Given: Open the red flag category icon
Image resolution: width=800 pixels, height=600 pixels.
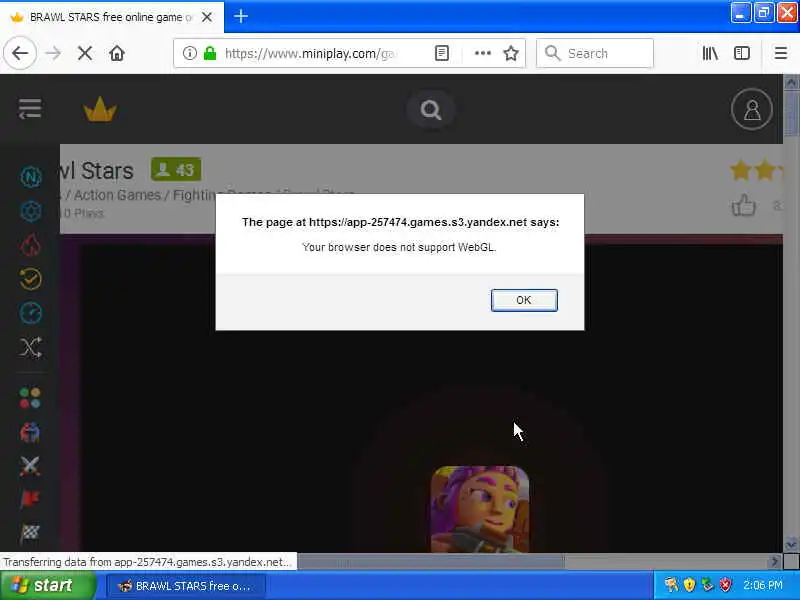Looking at the screenshot, I should pos(30,499).
